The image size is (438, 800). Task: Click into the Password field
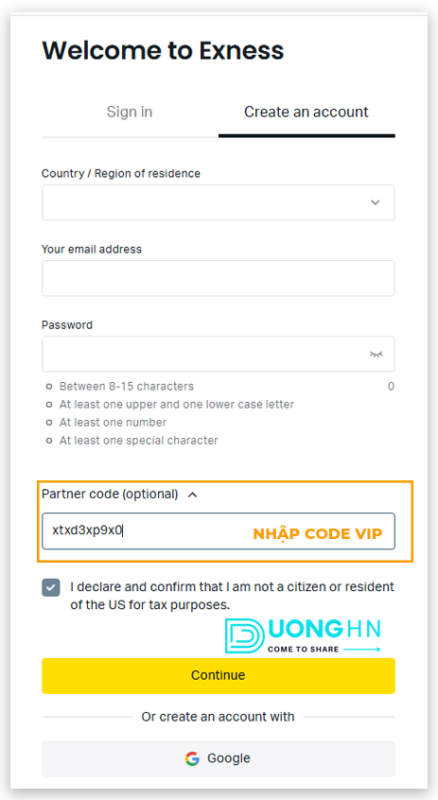coord(218,354)
